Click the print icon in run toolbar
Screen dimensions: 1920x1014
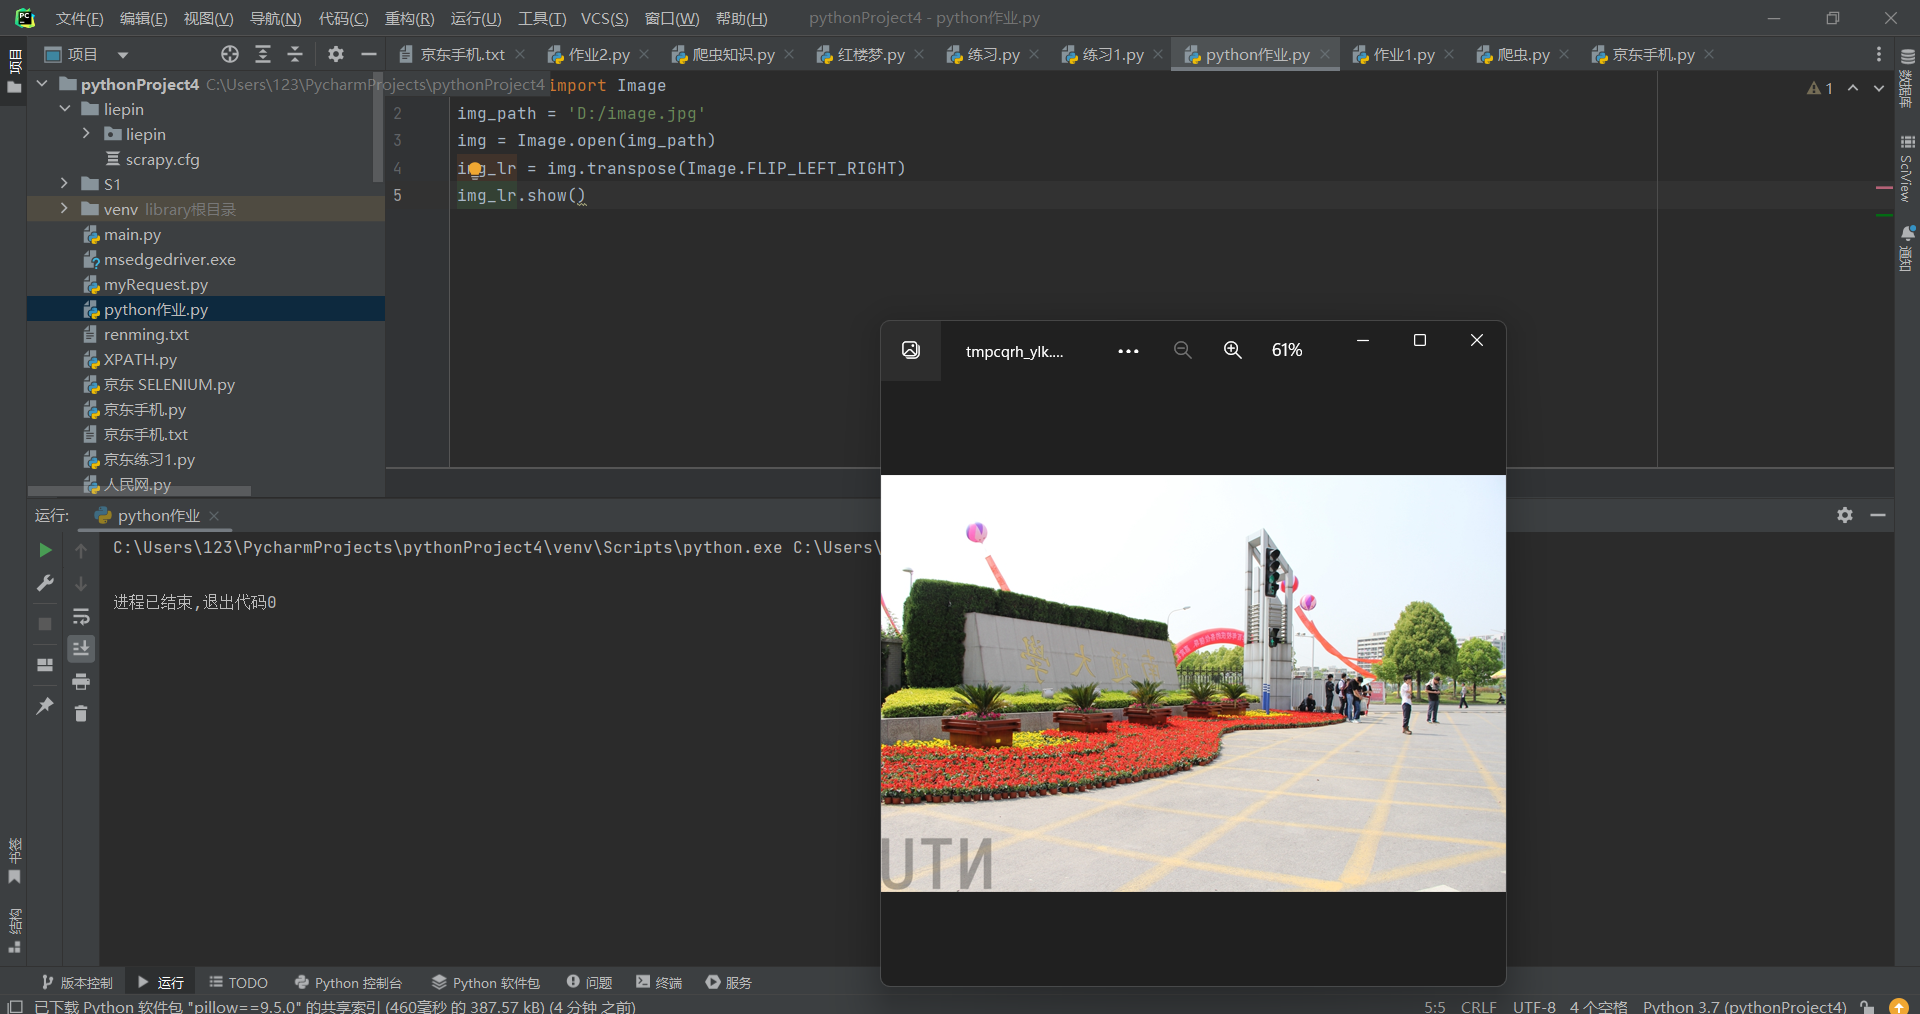(81, 682)
